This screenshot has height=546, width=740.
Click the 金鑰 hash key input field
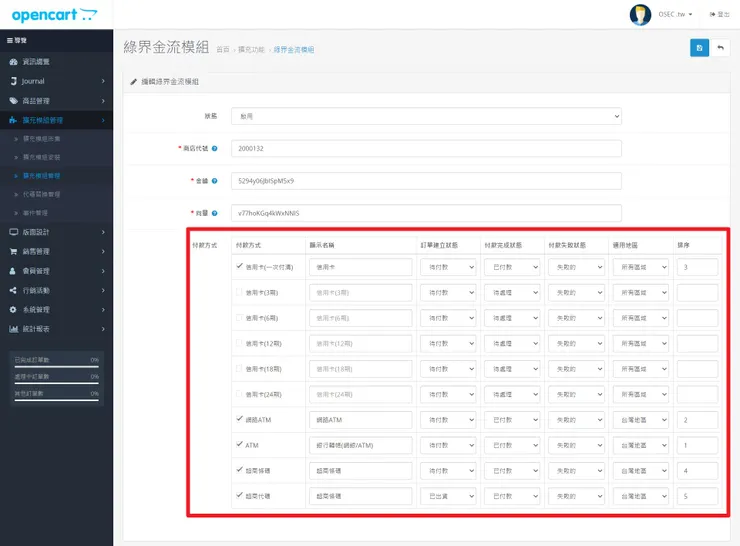pos(426,181)
